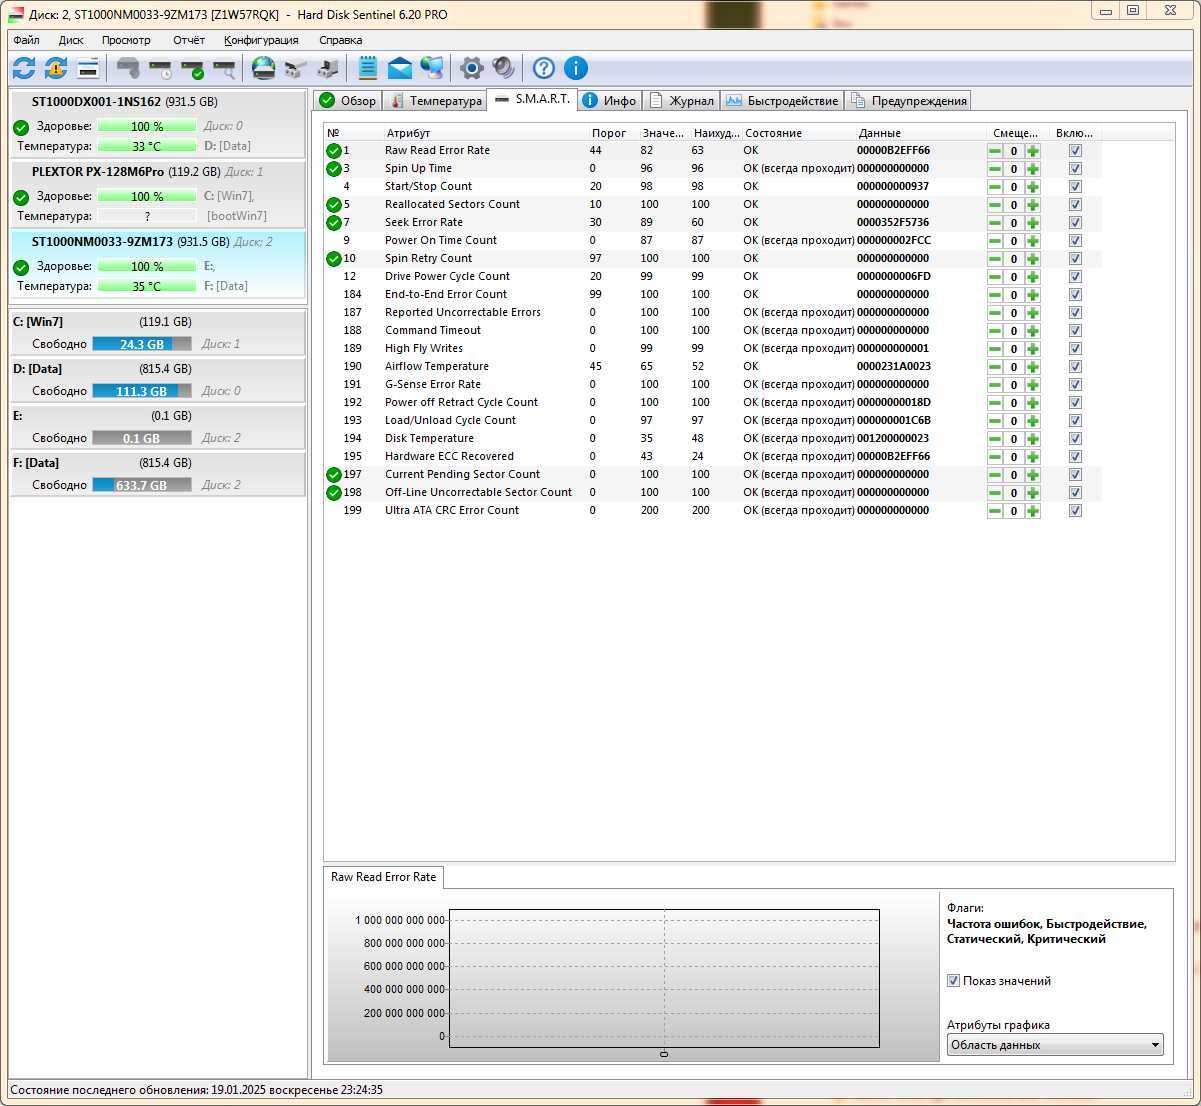Click the refresh-with-warning toolbar icon
This screenshot has height=1106, width=1201.
56,68
